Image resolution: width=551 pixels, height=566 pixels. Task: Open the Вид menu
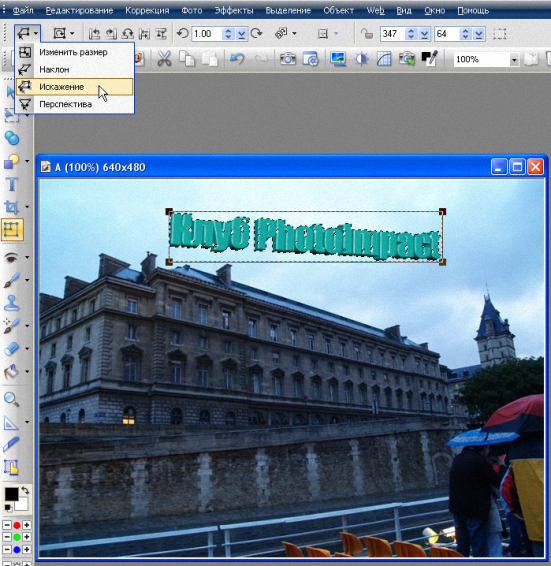[404, 10]
